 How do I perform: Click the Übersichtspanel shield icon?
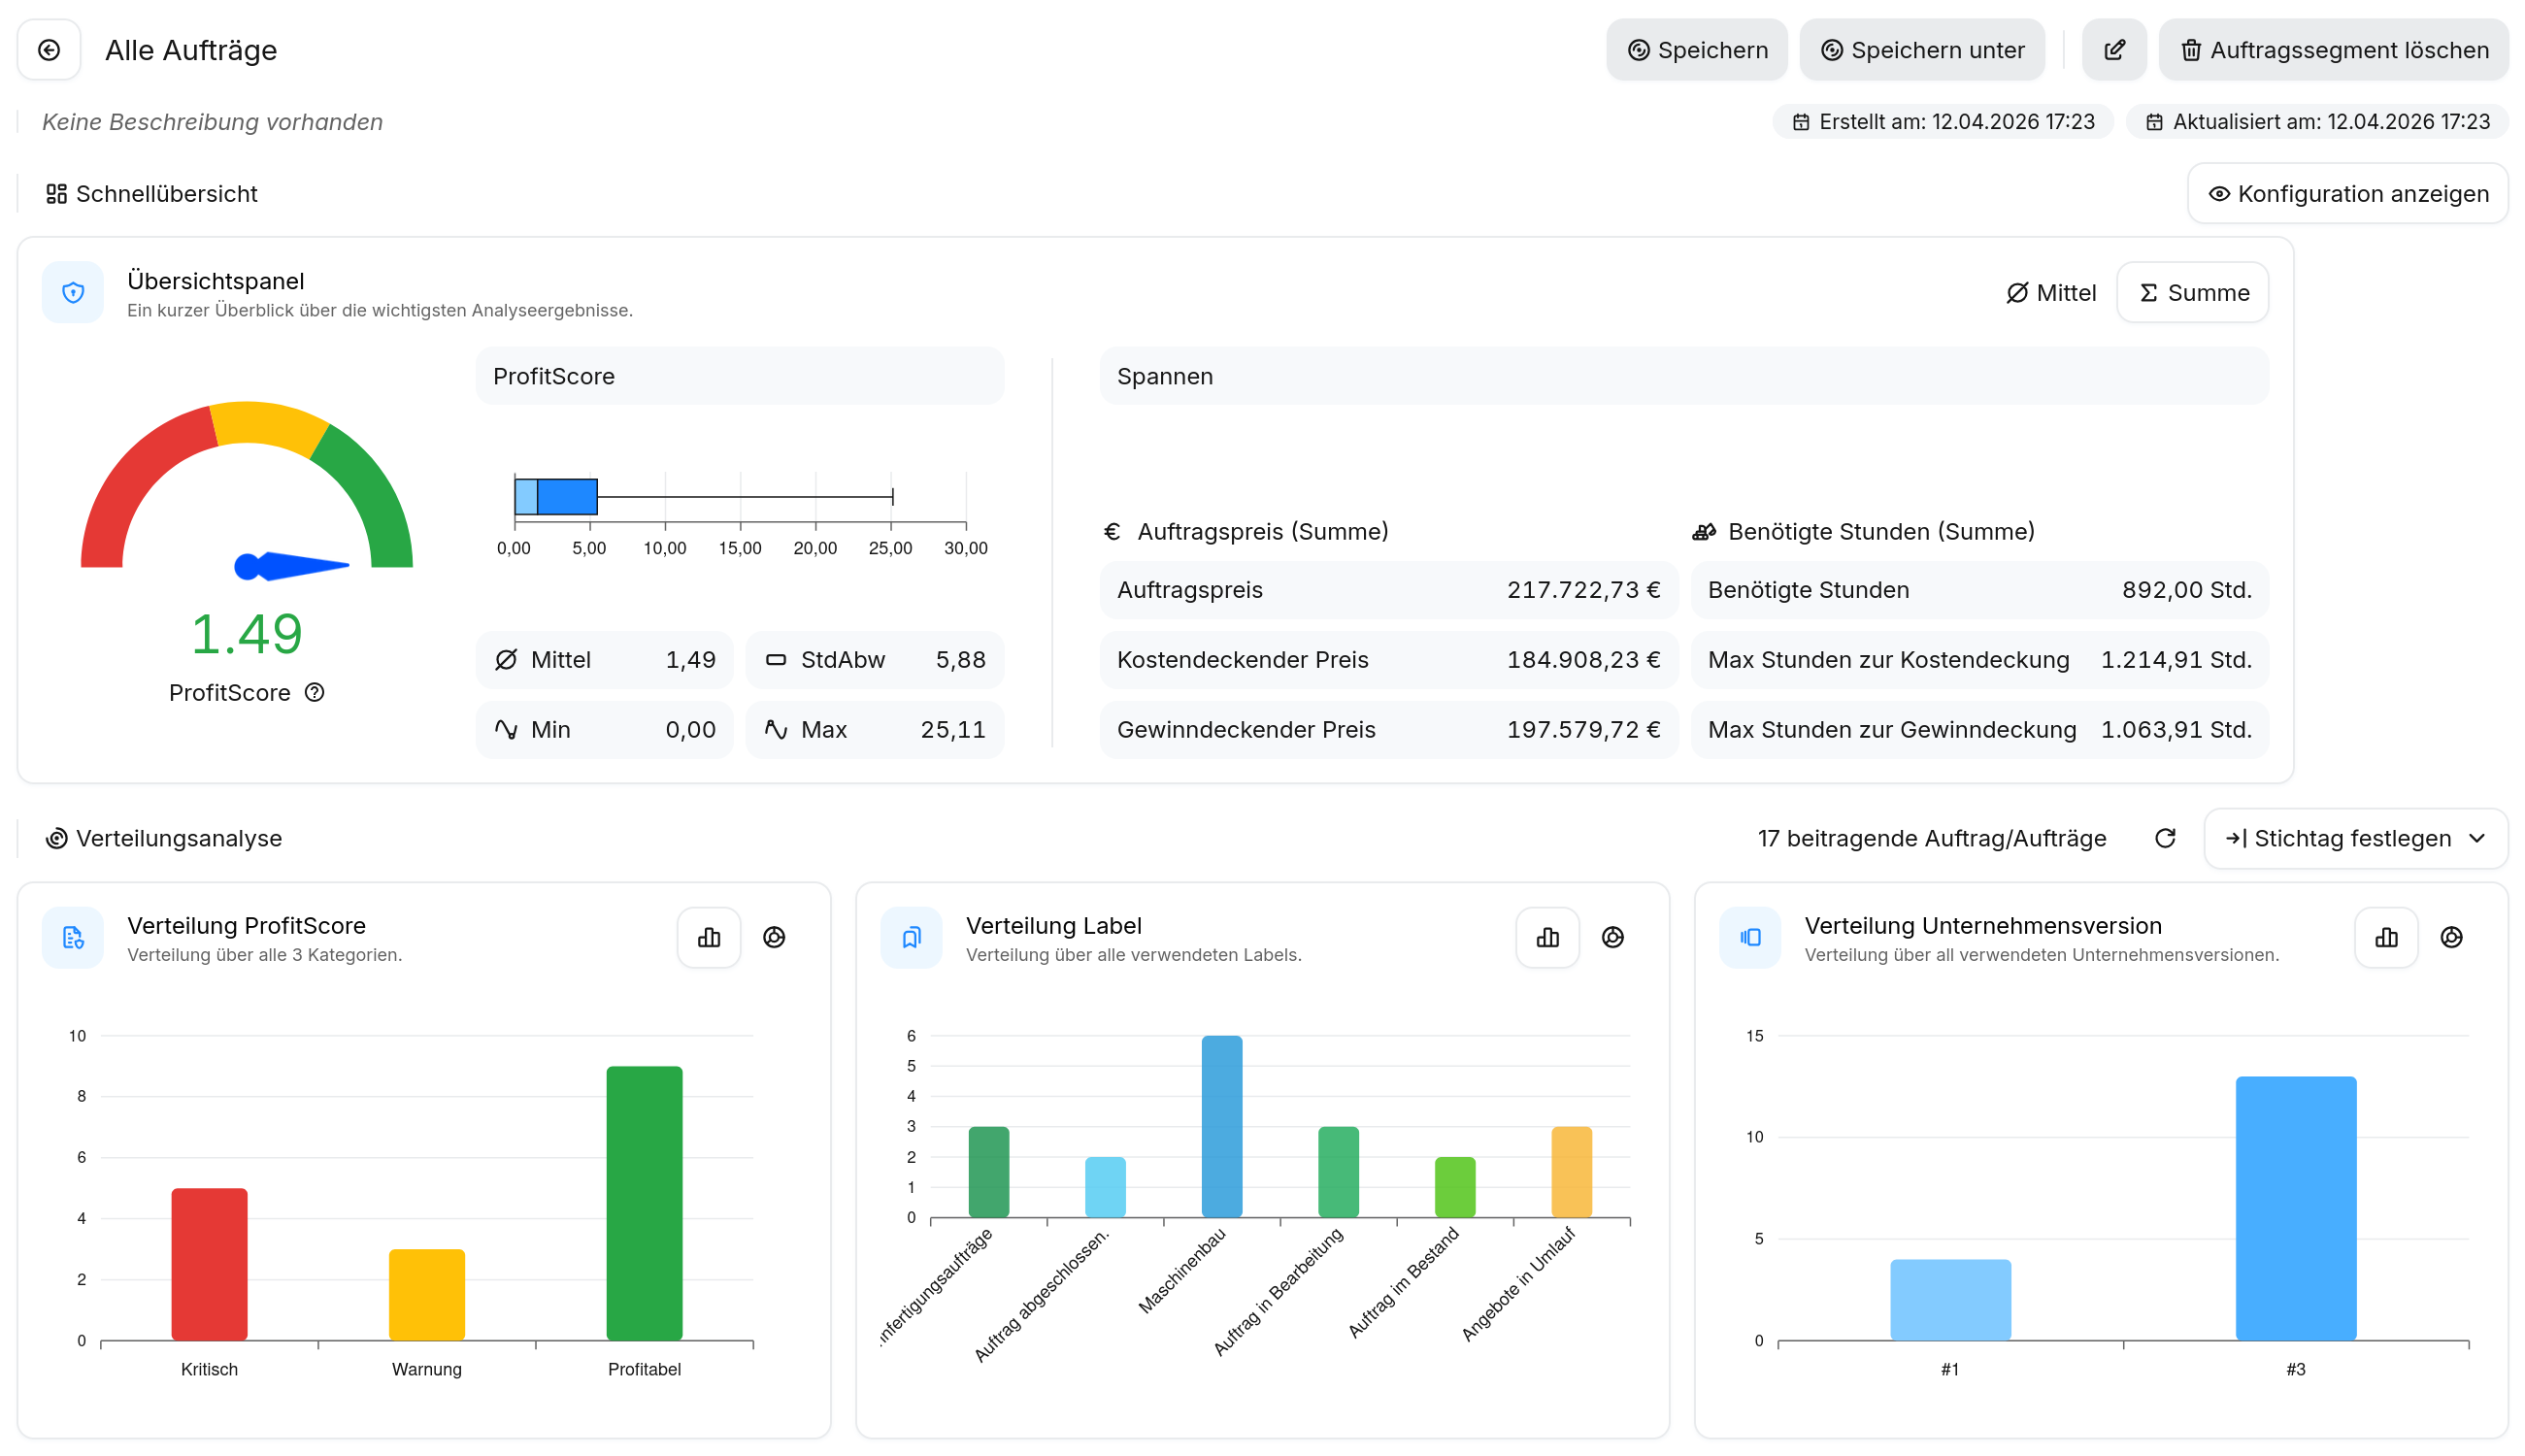click(x=73, y=292)
